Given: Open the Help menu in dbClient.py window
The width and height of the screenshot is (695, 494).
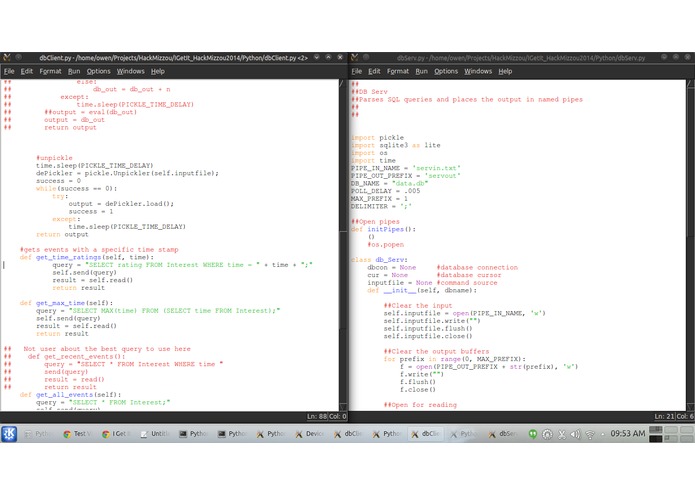Looking at the screenshot, I should coord(157,71).
